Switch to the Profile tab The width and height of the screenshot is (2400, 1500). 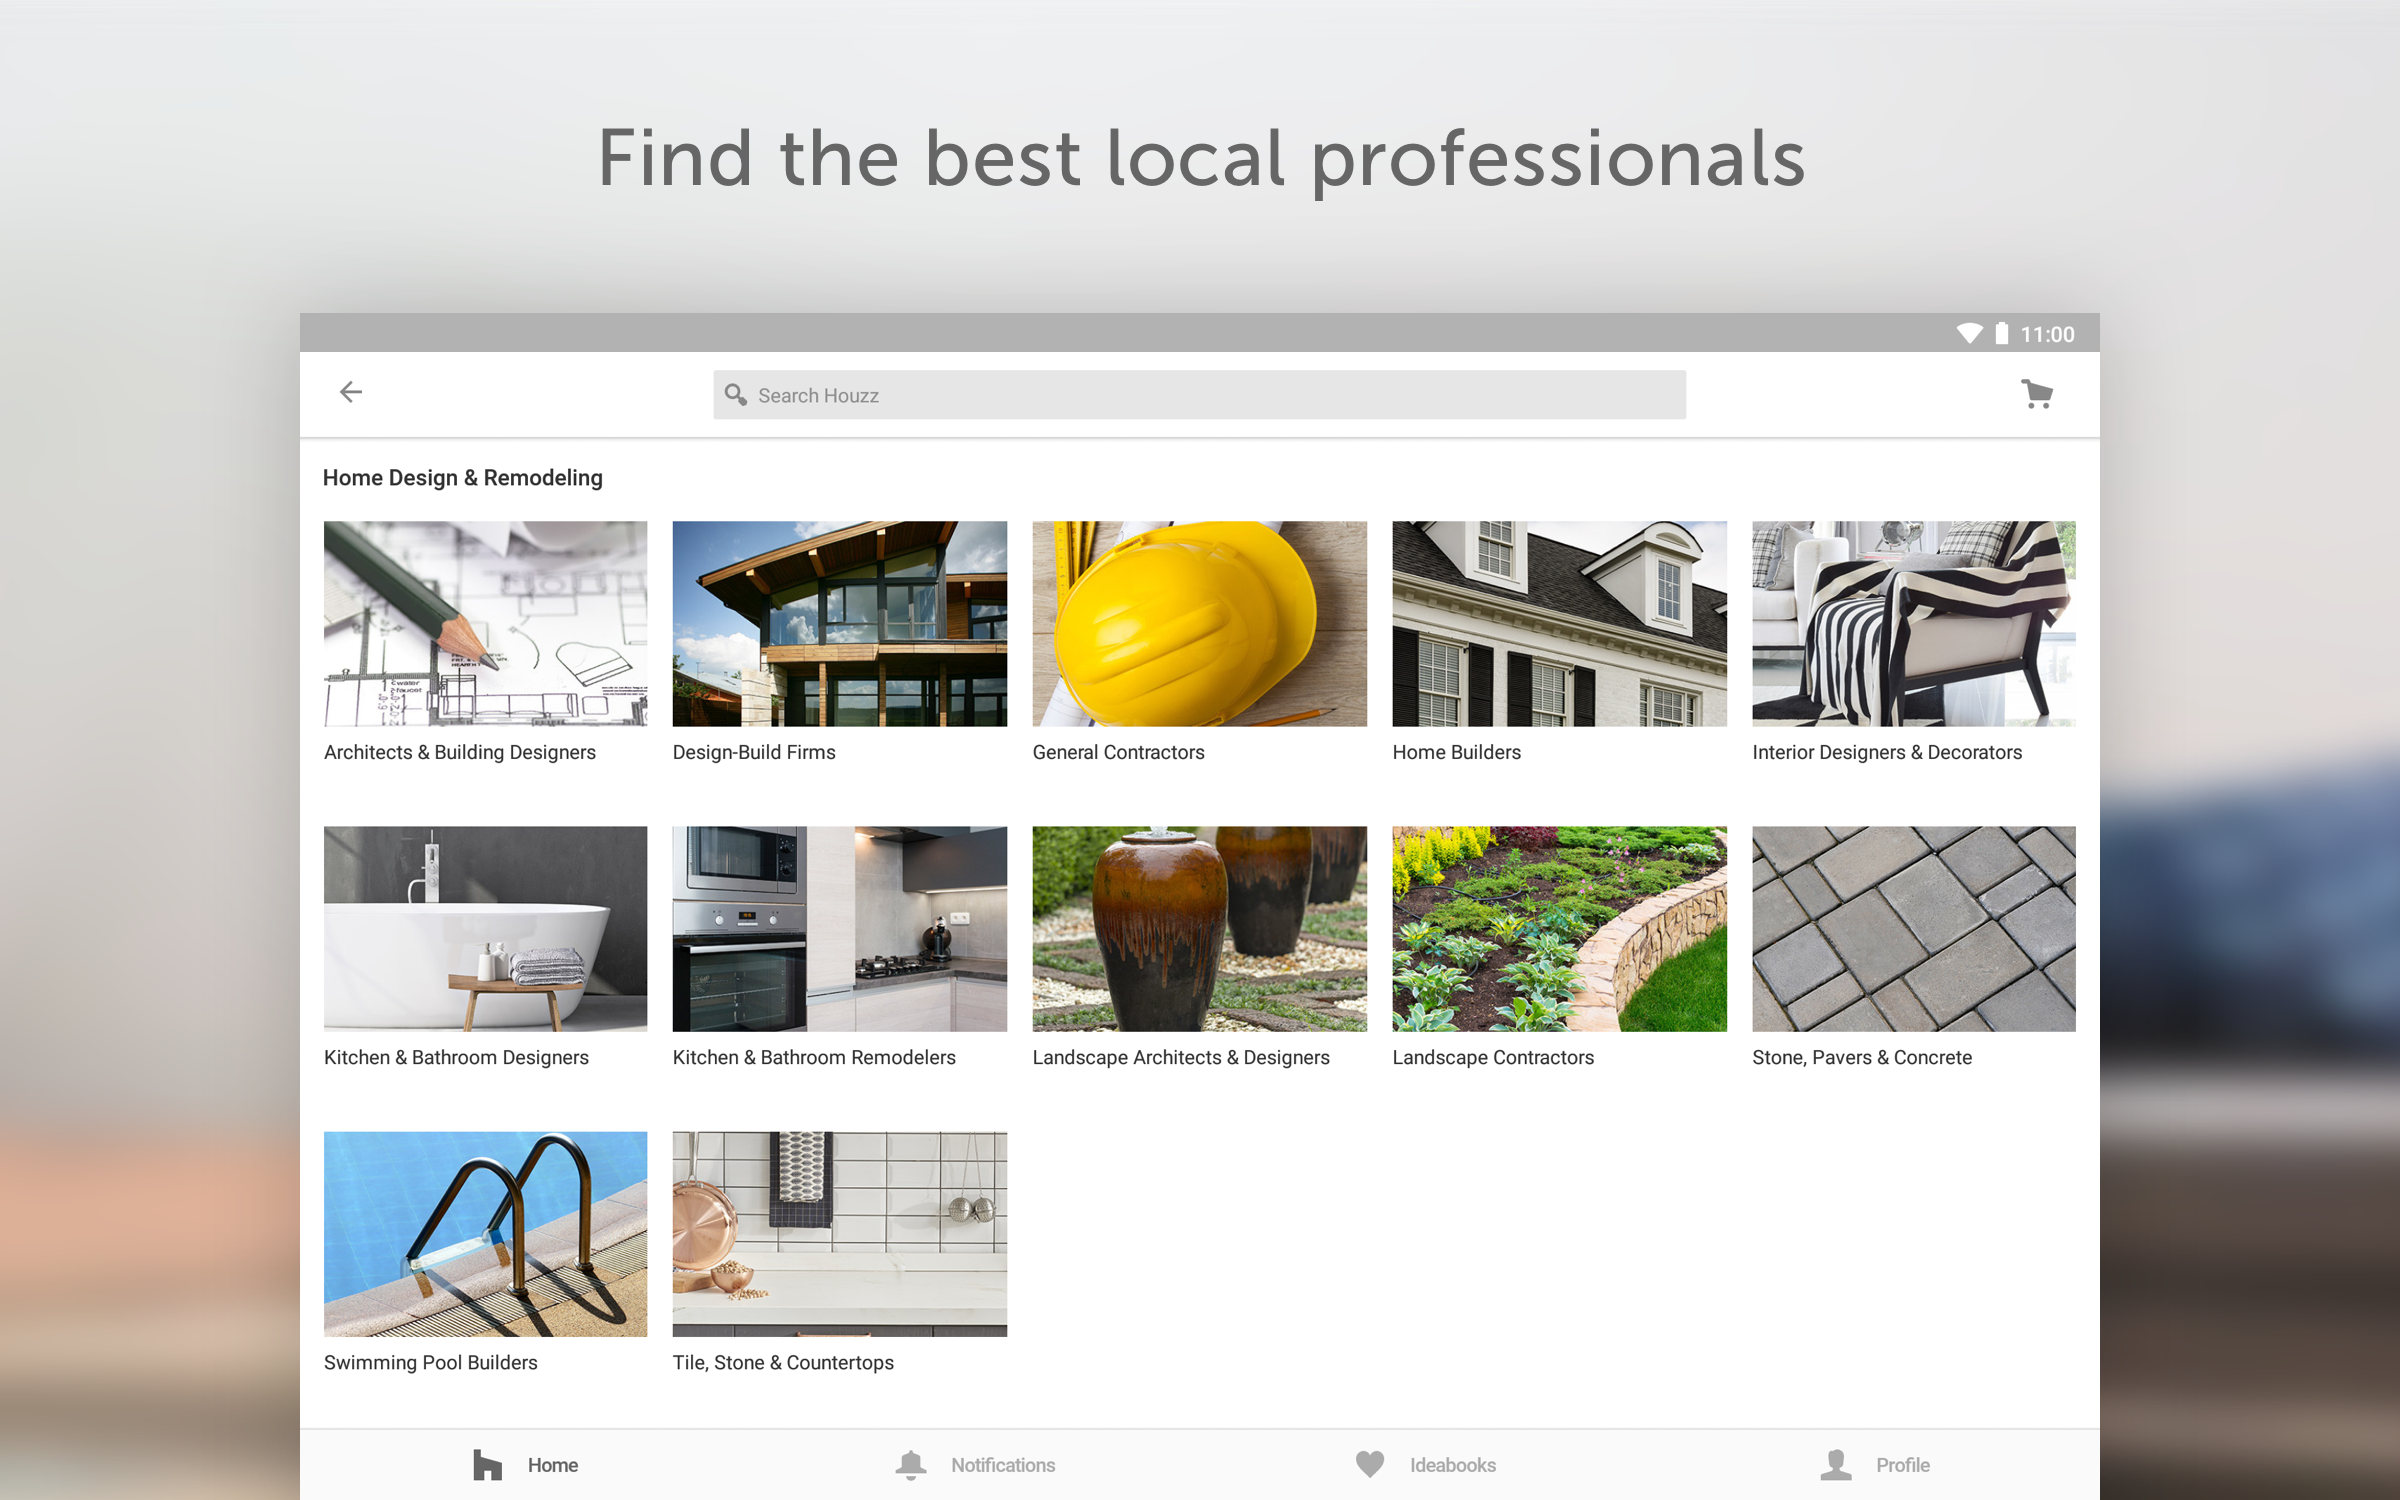click(x=1902, y=1465)
